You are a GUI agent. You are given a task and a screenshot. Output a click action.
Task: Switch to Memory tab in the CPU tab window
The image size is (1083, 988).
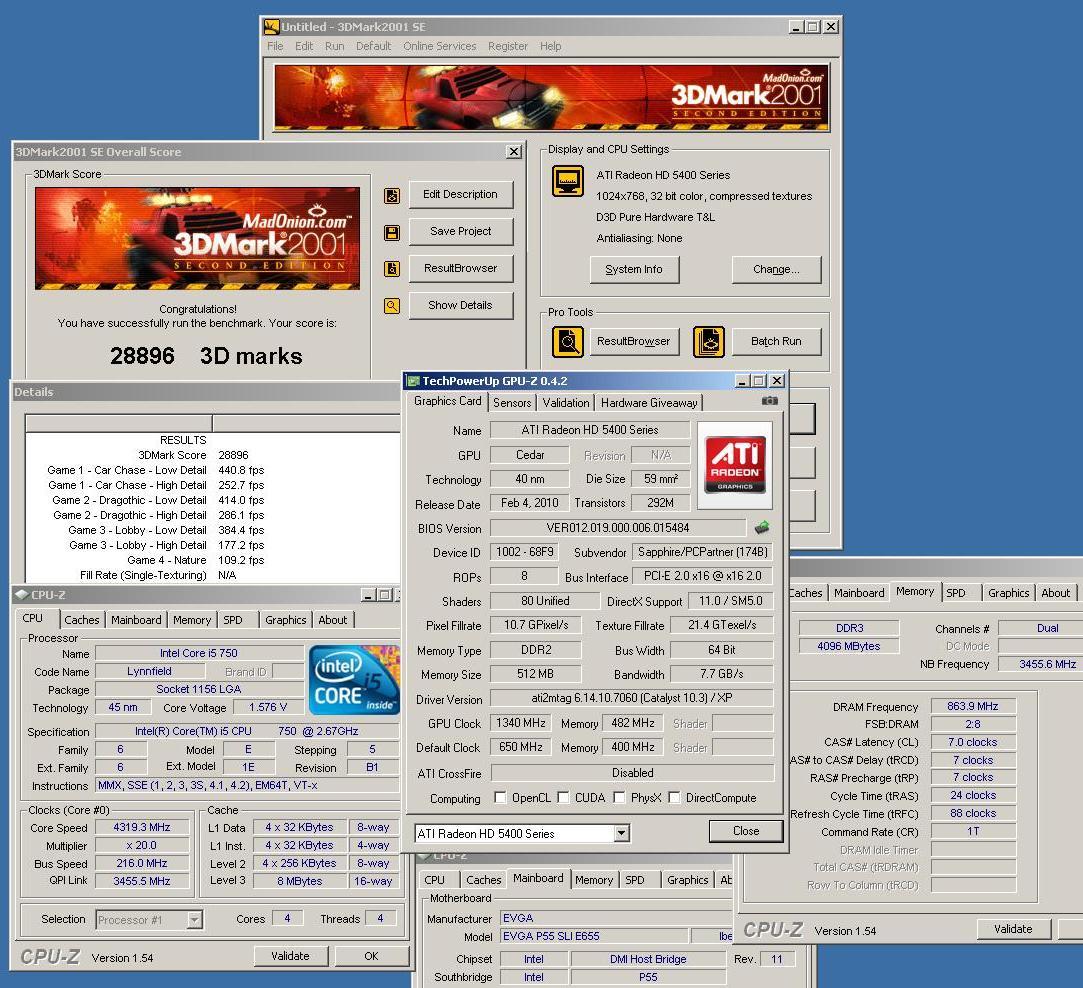click(192, 620)
